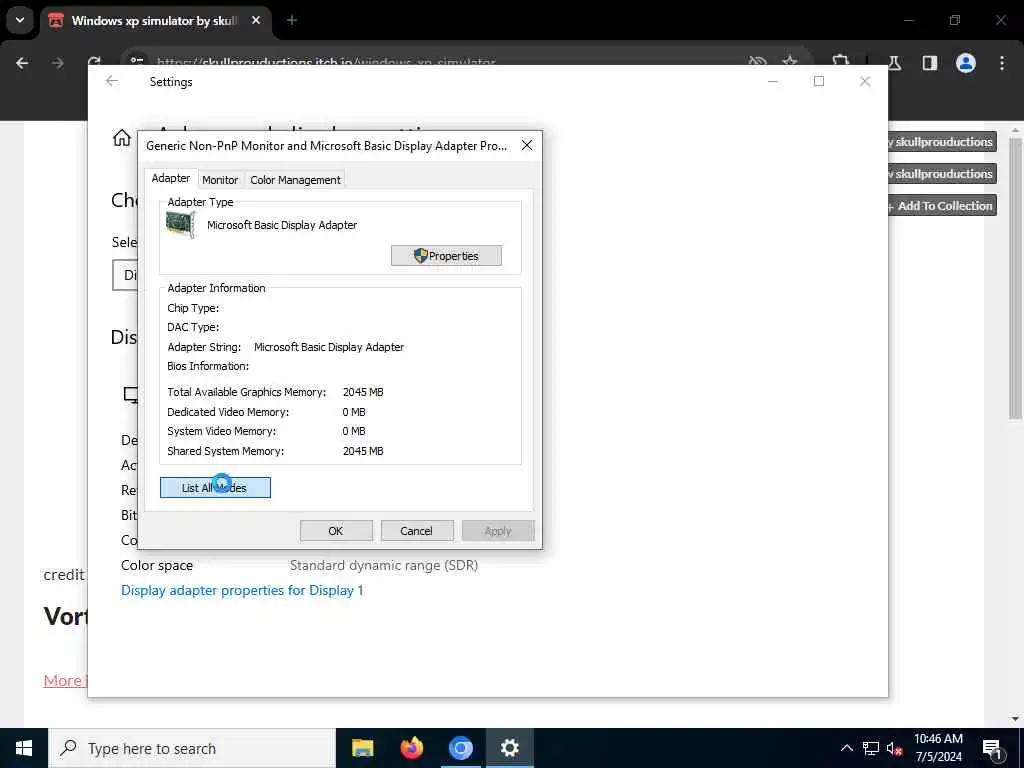Image resolution: width=1024 pixels, height=768 pixels.
Task: Minimize the Settings window
Action: point(773,81)
